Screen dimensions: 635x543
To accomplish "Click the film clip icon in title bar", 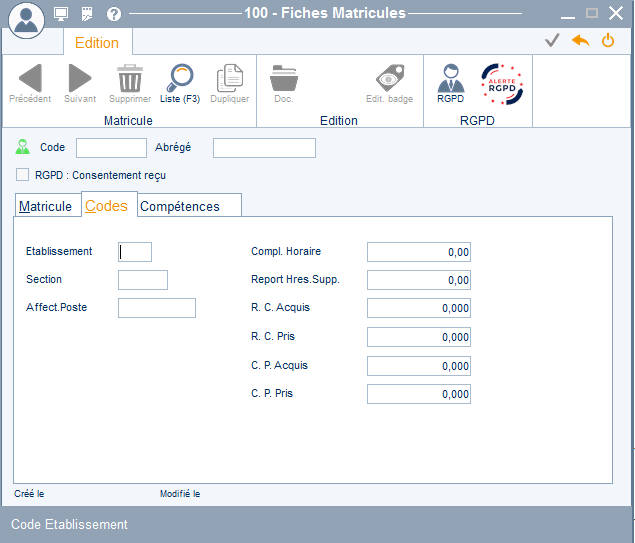I will (87, 14).
